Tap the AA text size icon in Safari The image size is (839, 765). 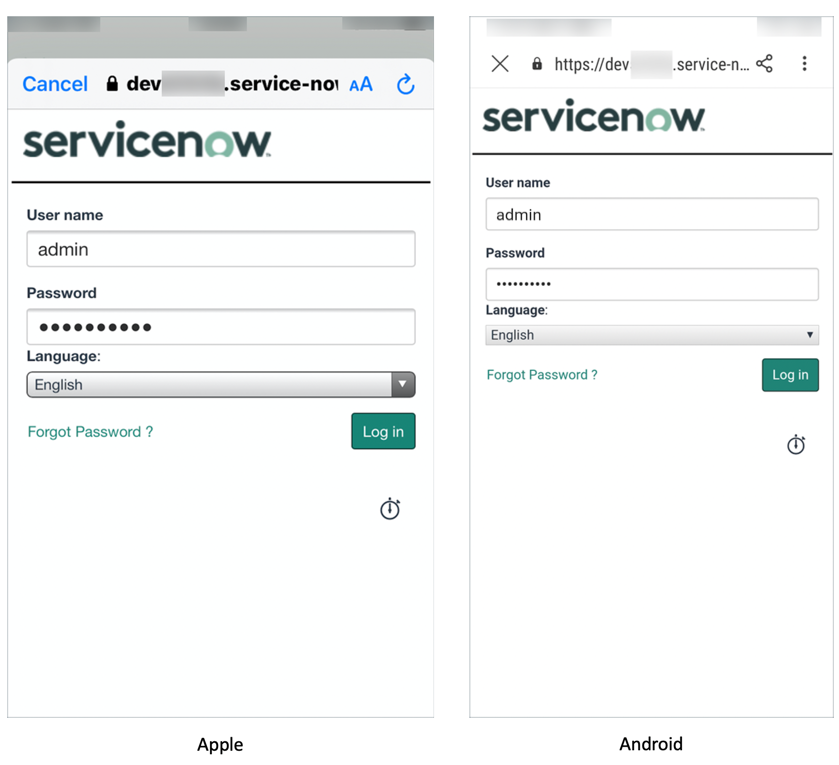361,84
